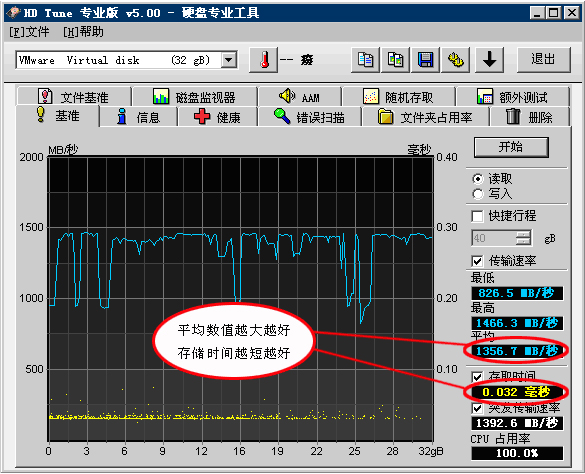Uncheck the 传输速率 checkbox

(477, 261)
